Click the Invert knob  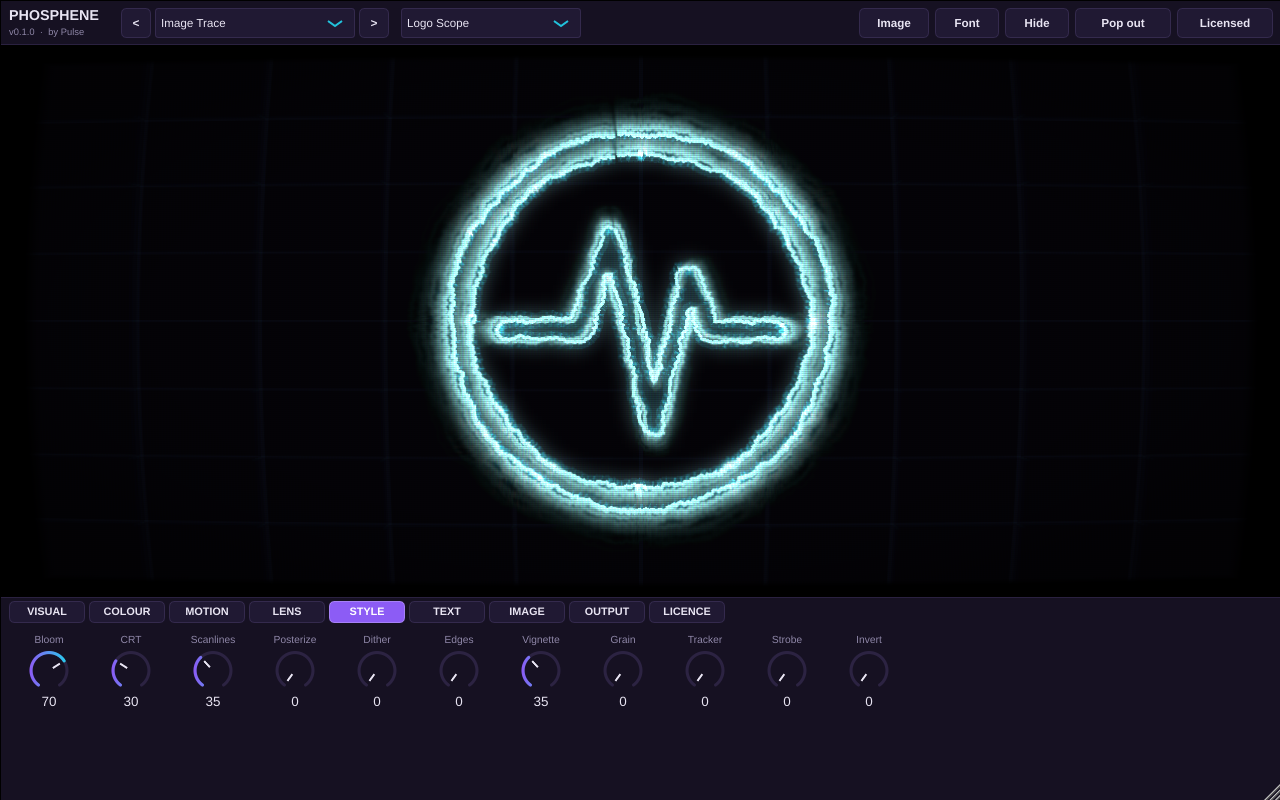point(869,670)
